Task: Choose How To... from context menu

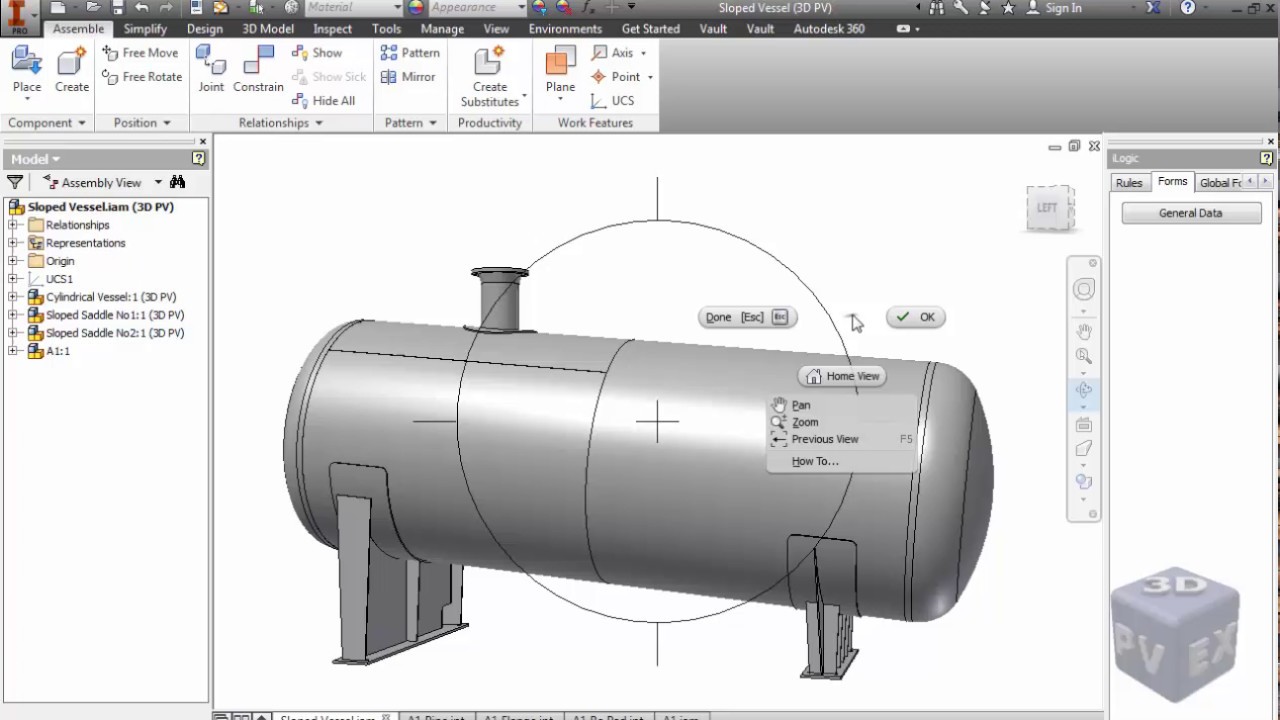Action: point(815,461)
